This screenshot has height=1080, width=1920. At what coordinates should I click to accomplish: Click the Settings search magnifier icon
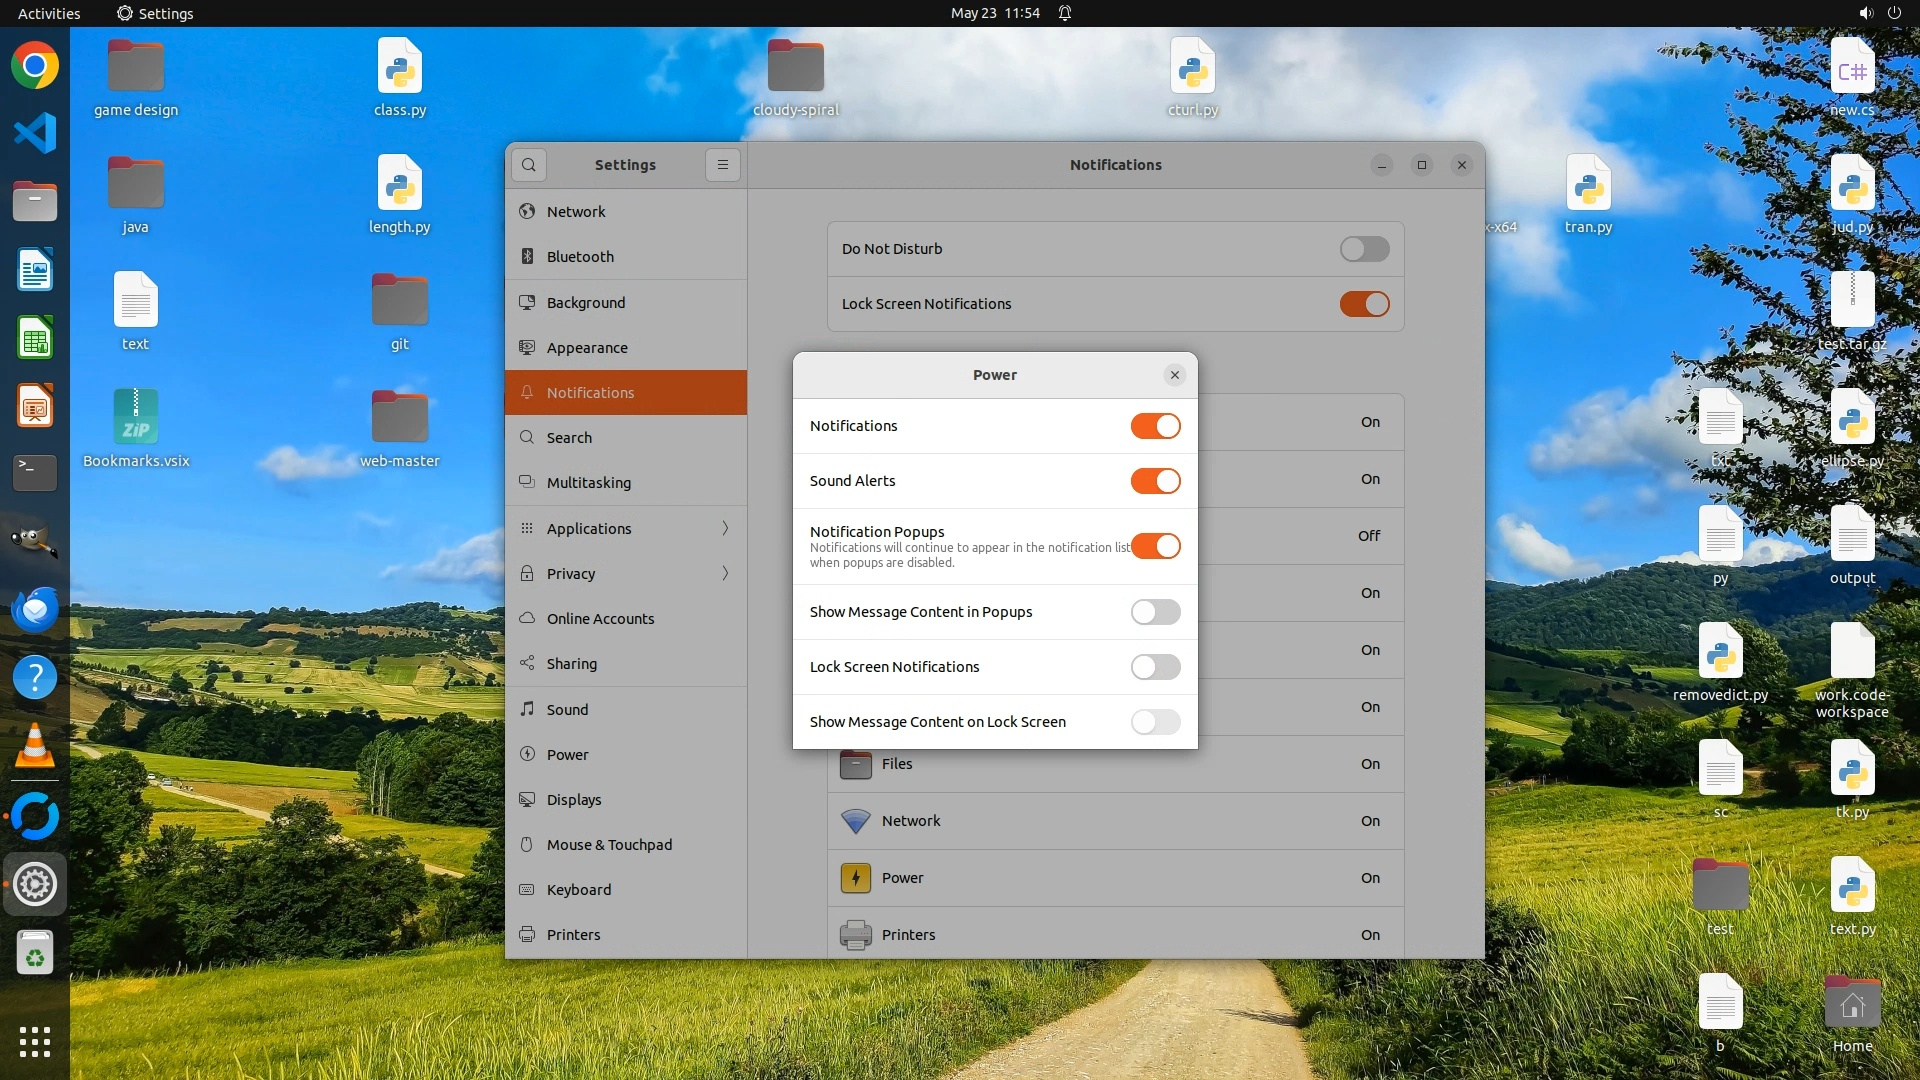point(529,165)
